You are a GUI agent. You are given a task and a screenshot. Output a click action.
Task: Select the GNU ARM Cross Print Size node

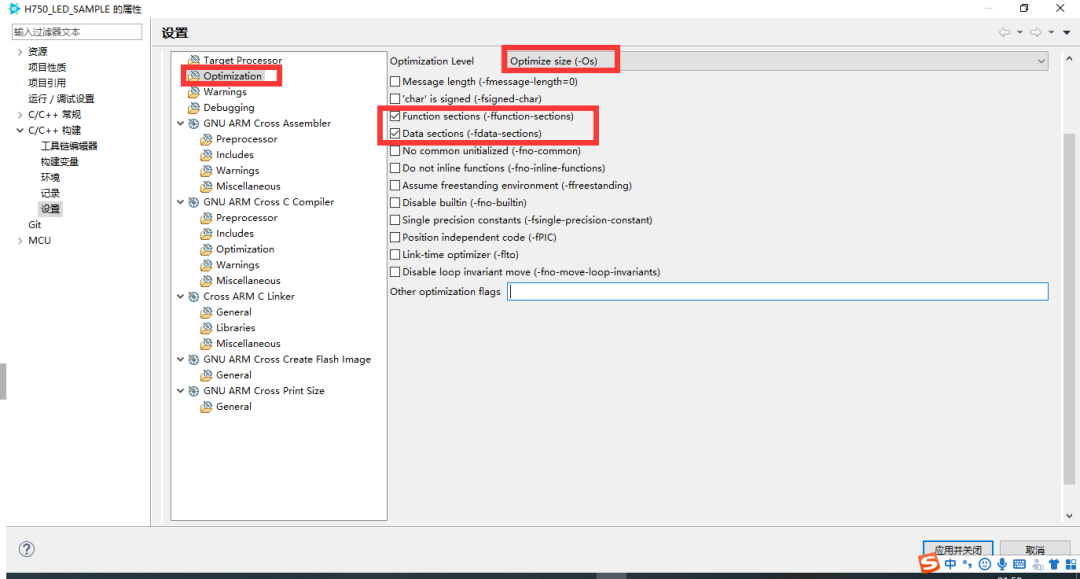click(x=264, y=390)
